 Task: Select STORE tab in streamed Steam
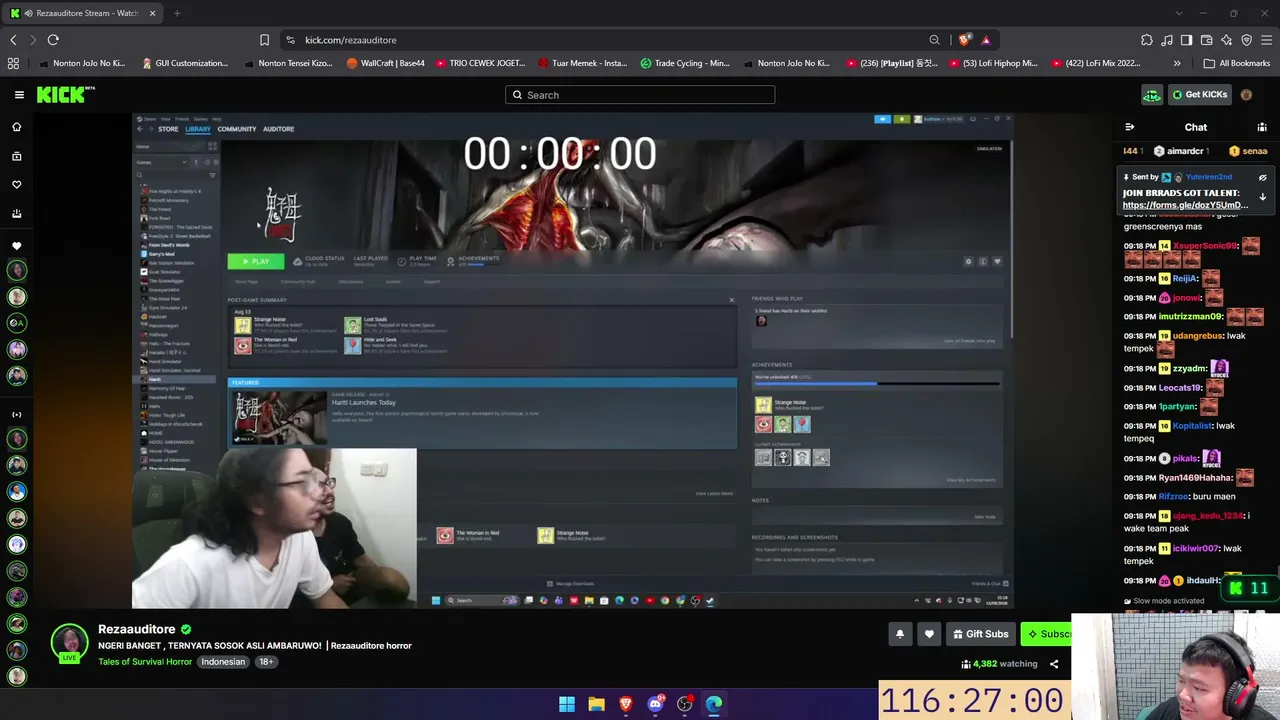coord(168,129)
